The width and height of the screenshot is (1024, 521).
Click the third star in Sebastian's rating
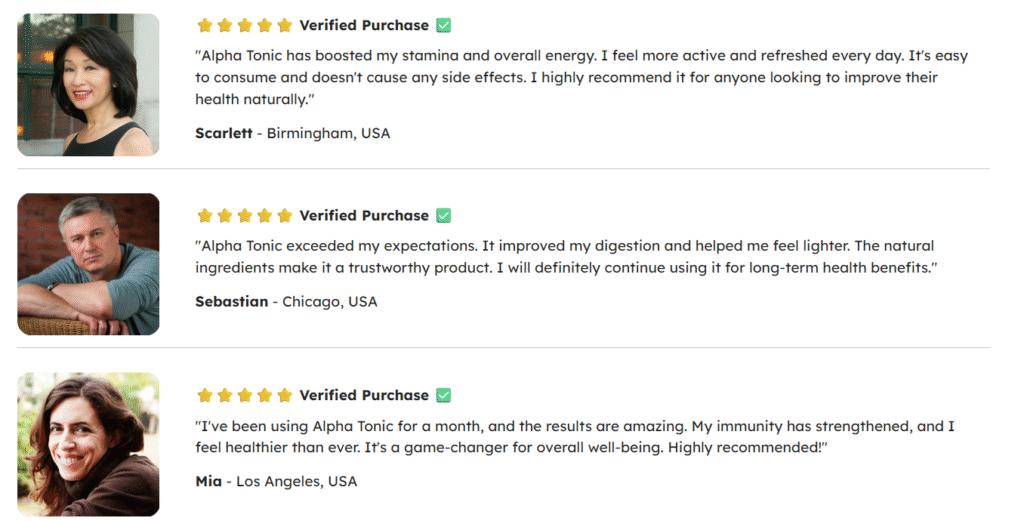(245, 215)
